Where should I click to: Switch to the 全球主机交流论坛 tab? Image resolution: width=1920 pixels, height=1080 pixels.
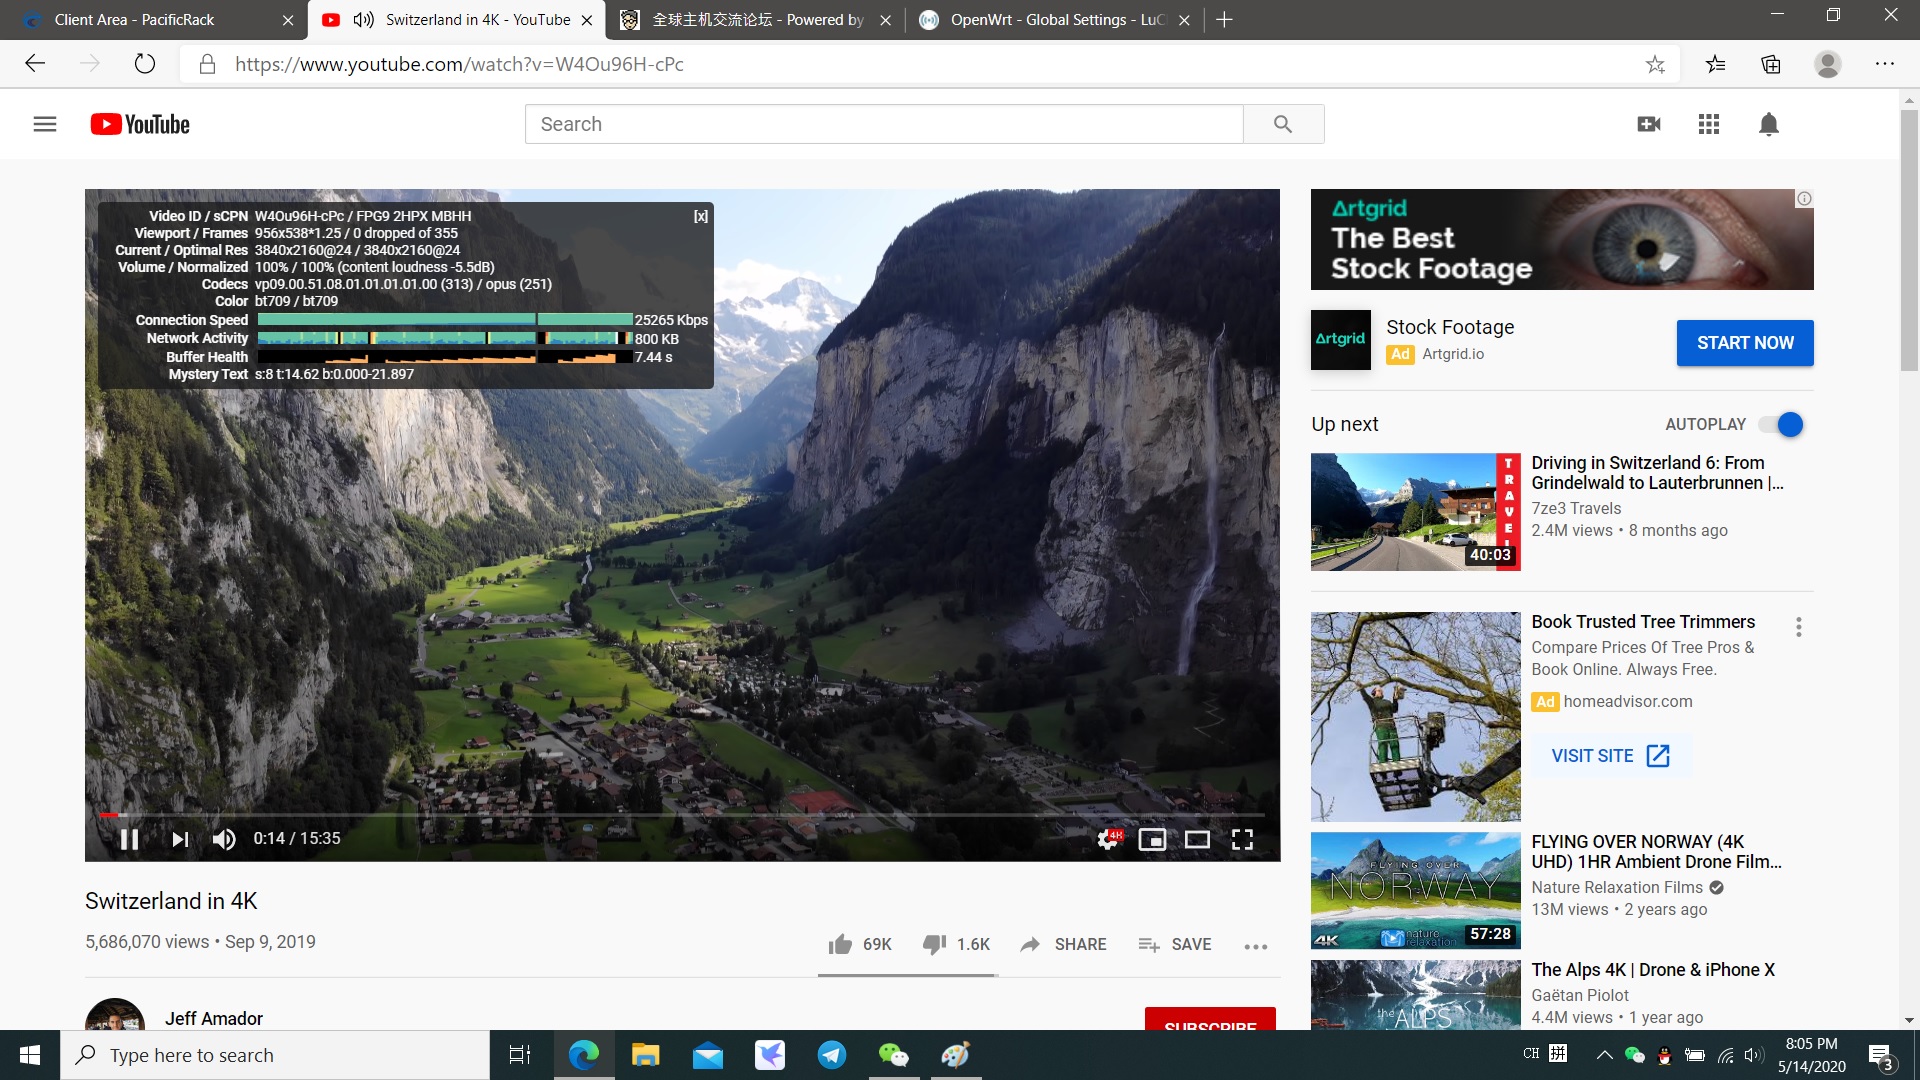755,20
